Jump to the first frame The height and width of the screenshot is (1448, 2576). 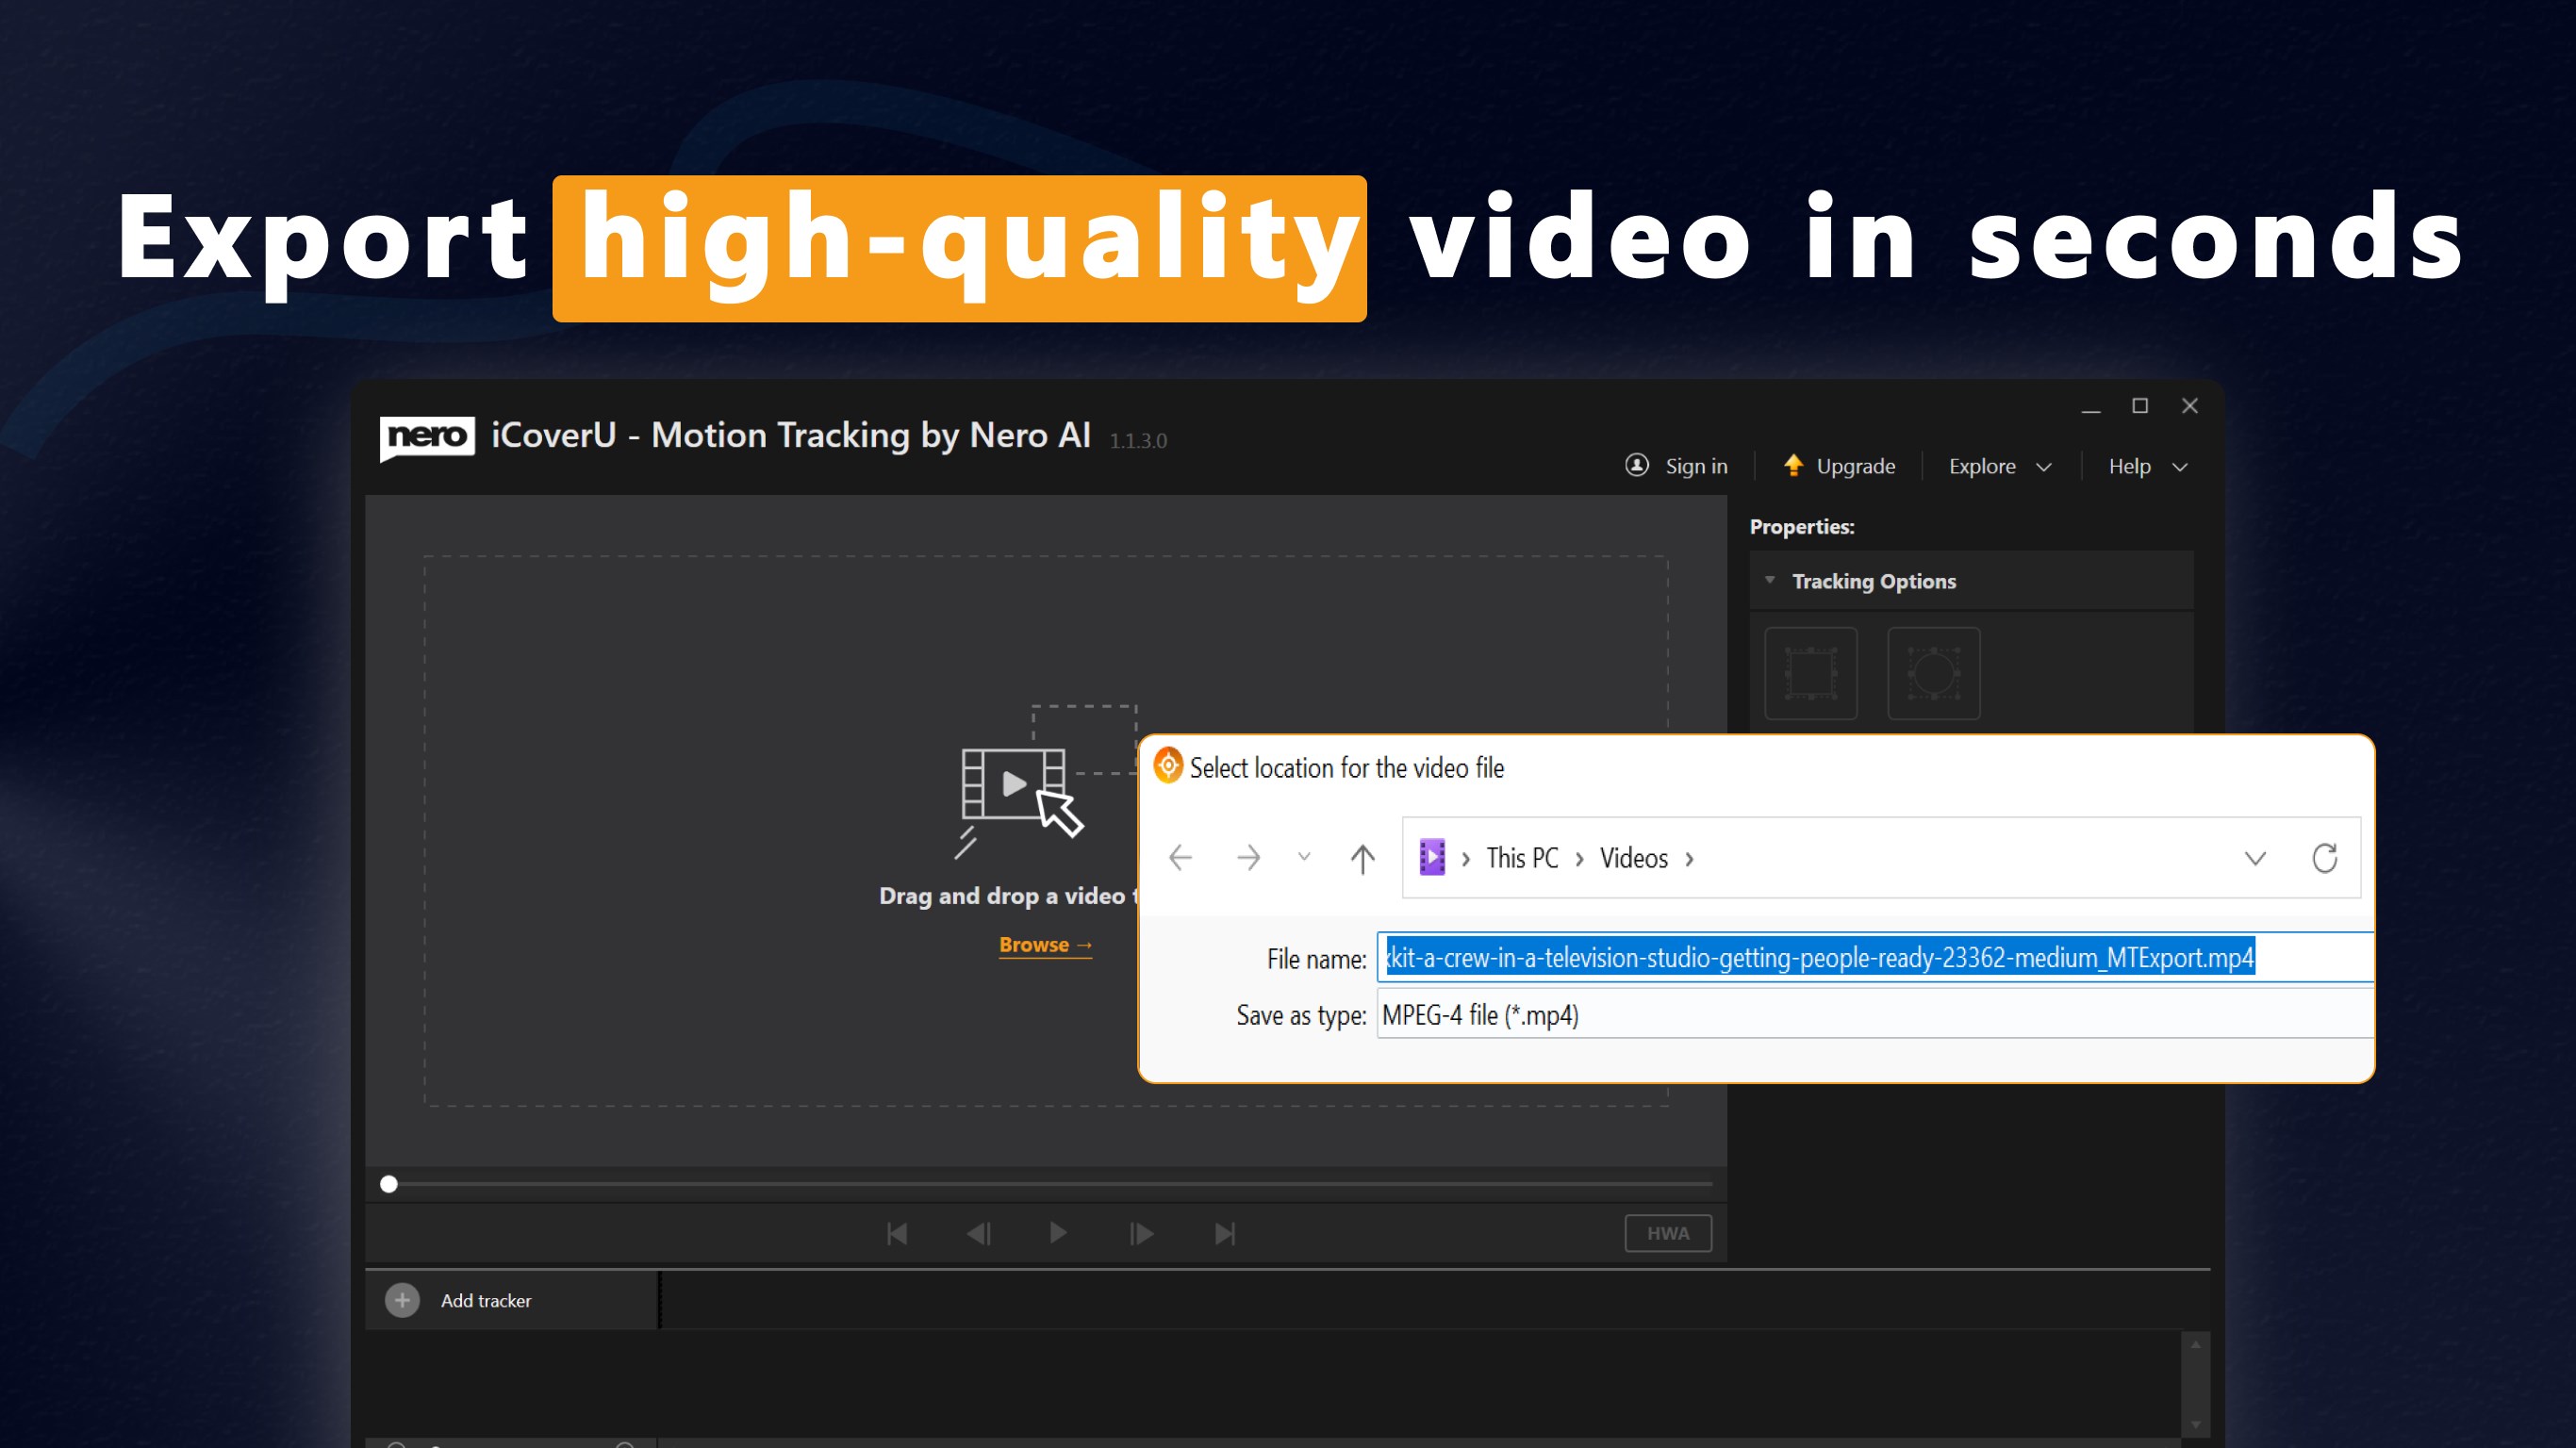897,1234
